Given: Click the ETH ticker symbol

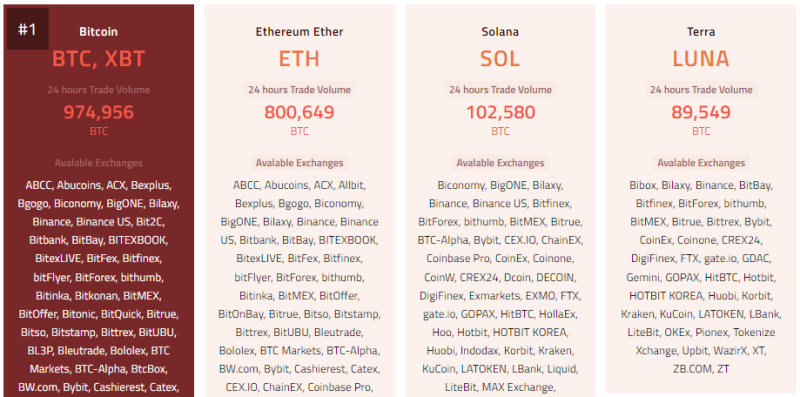Looking at the screenshot, I should tap(299, 59).
